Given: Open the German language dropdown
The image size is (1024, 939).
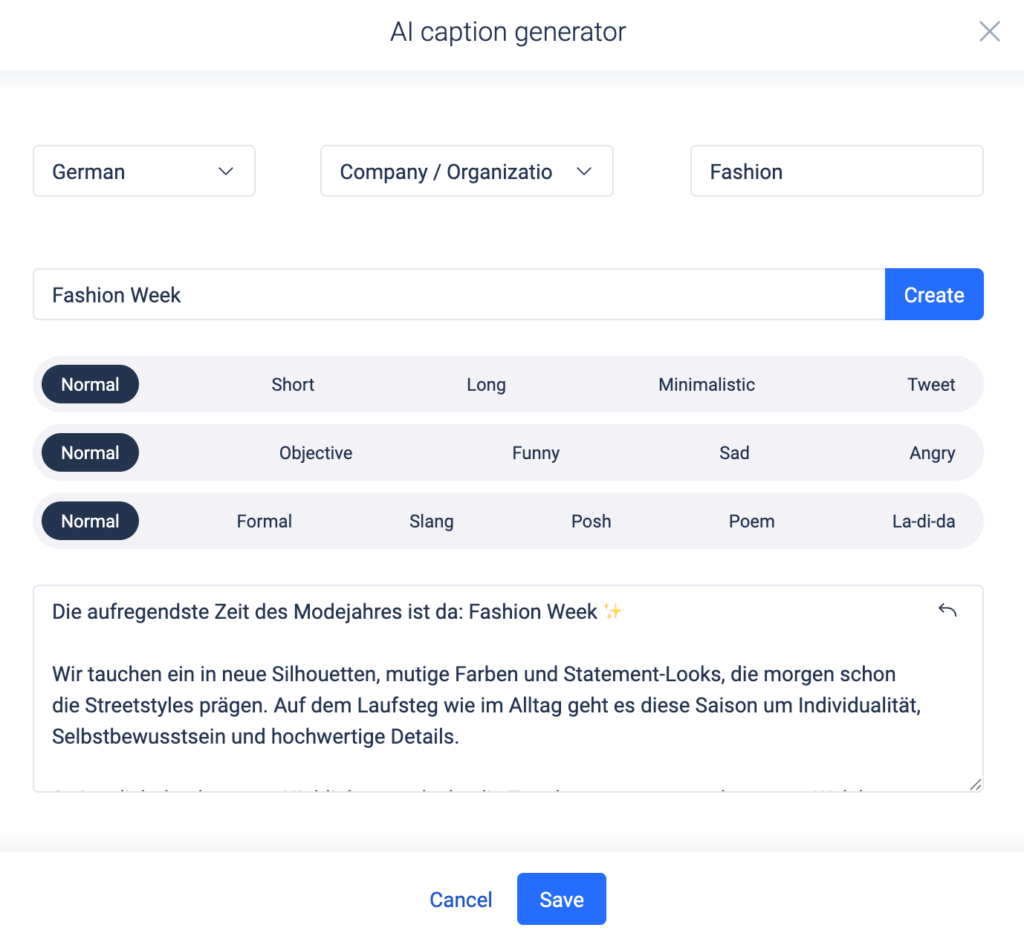Looking at the screenshot, I should [144, 172].
